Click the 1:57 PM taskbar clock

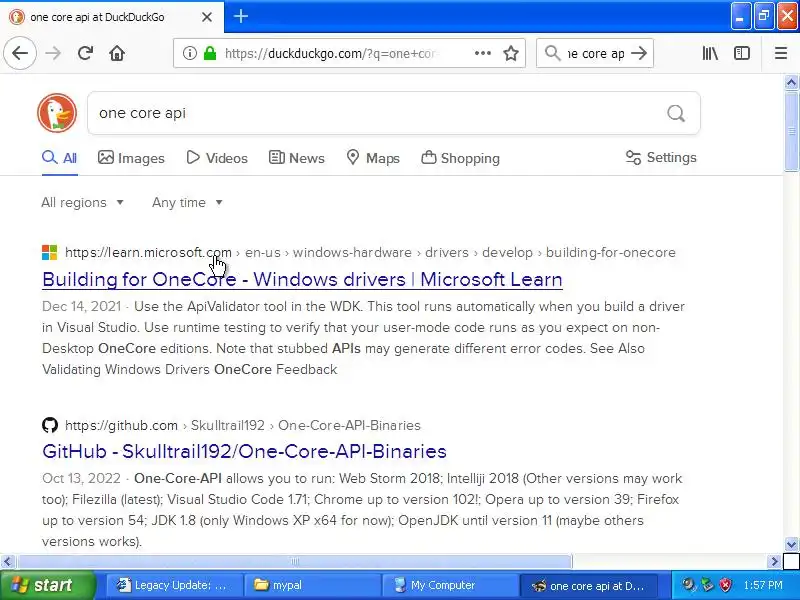(x=763, y=585)
